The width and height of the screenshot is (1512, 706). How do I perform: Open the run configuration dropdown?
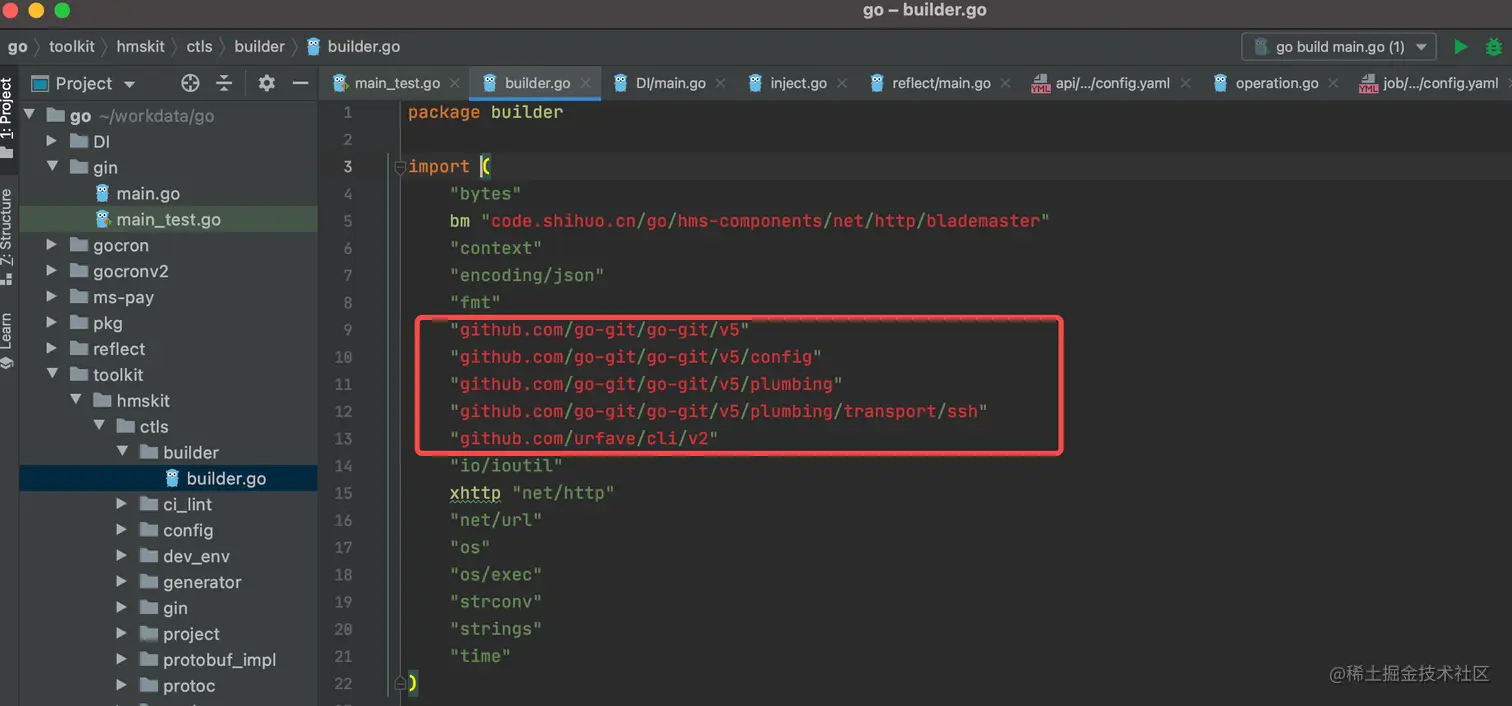(1339, 47)
